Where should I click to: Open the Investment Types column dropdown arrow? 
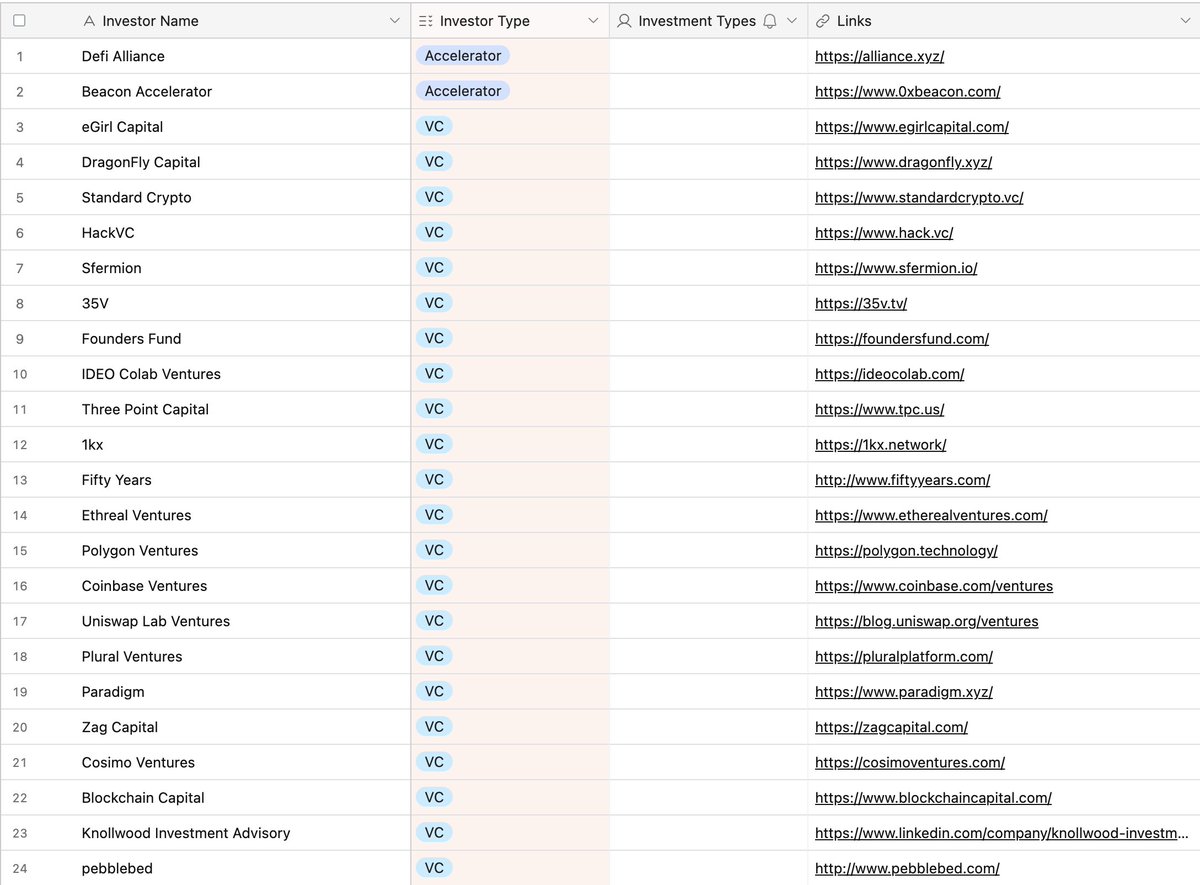(792, 21)
